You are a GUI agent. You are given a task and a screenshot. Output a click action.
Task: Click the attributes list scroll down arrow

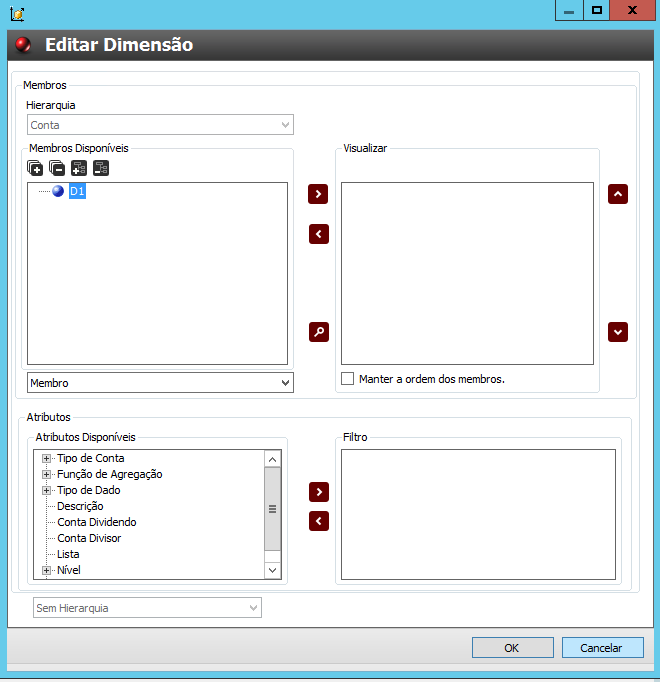point(272,570)
